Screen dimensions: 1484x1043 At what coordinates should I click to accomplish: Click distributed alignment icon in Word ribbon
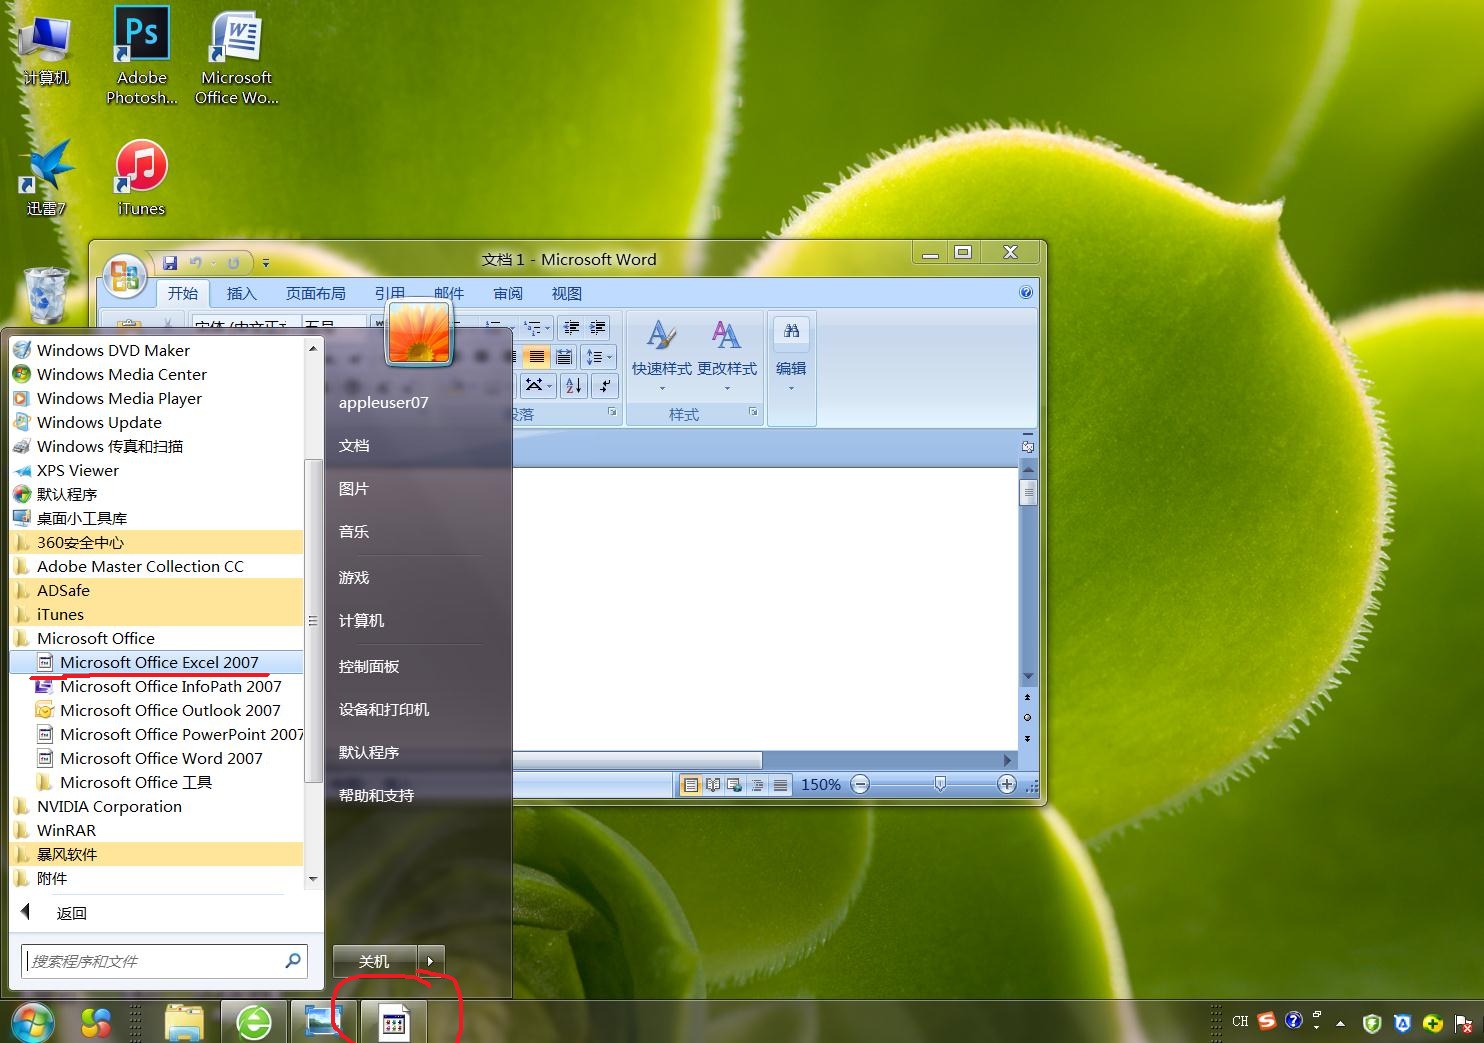click(564, 357)
